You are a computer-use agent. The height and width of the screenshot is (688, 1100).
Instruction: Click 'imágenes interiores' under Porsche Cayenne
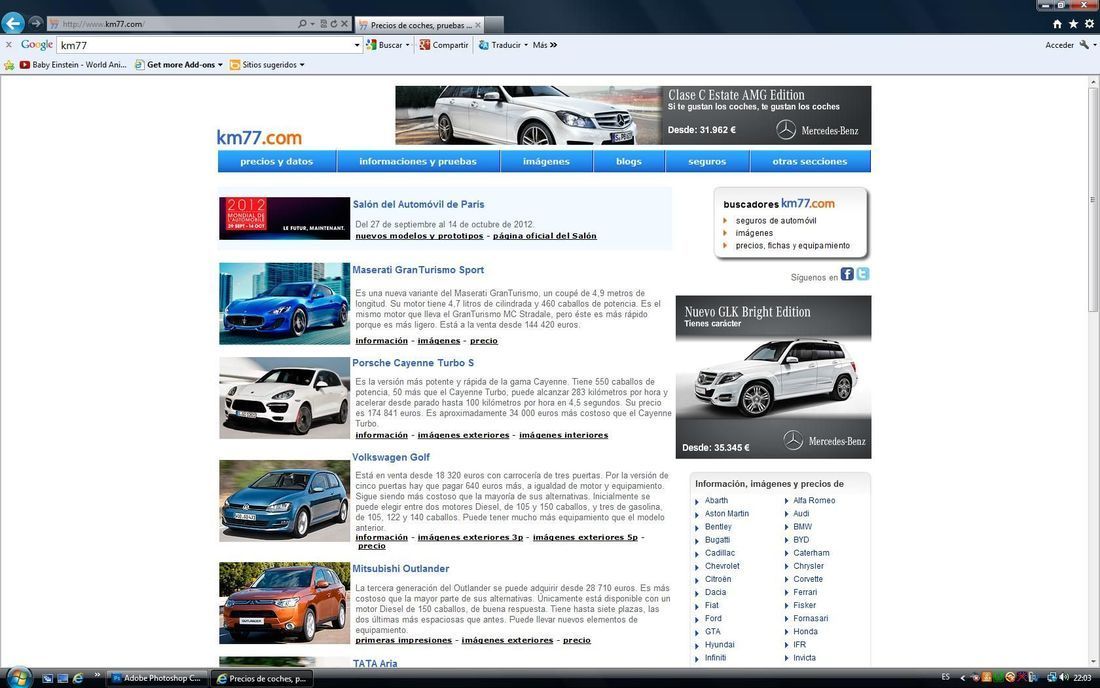coord(563,435)
